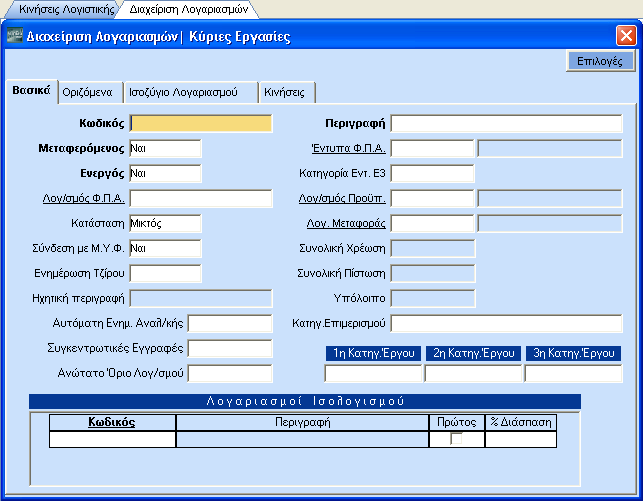643x501 pixels.
Task: Open the Επιλογές button
Action: 600,61
